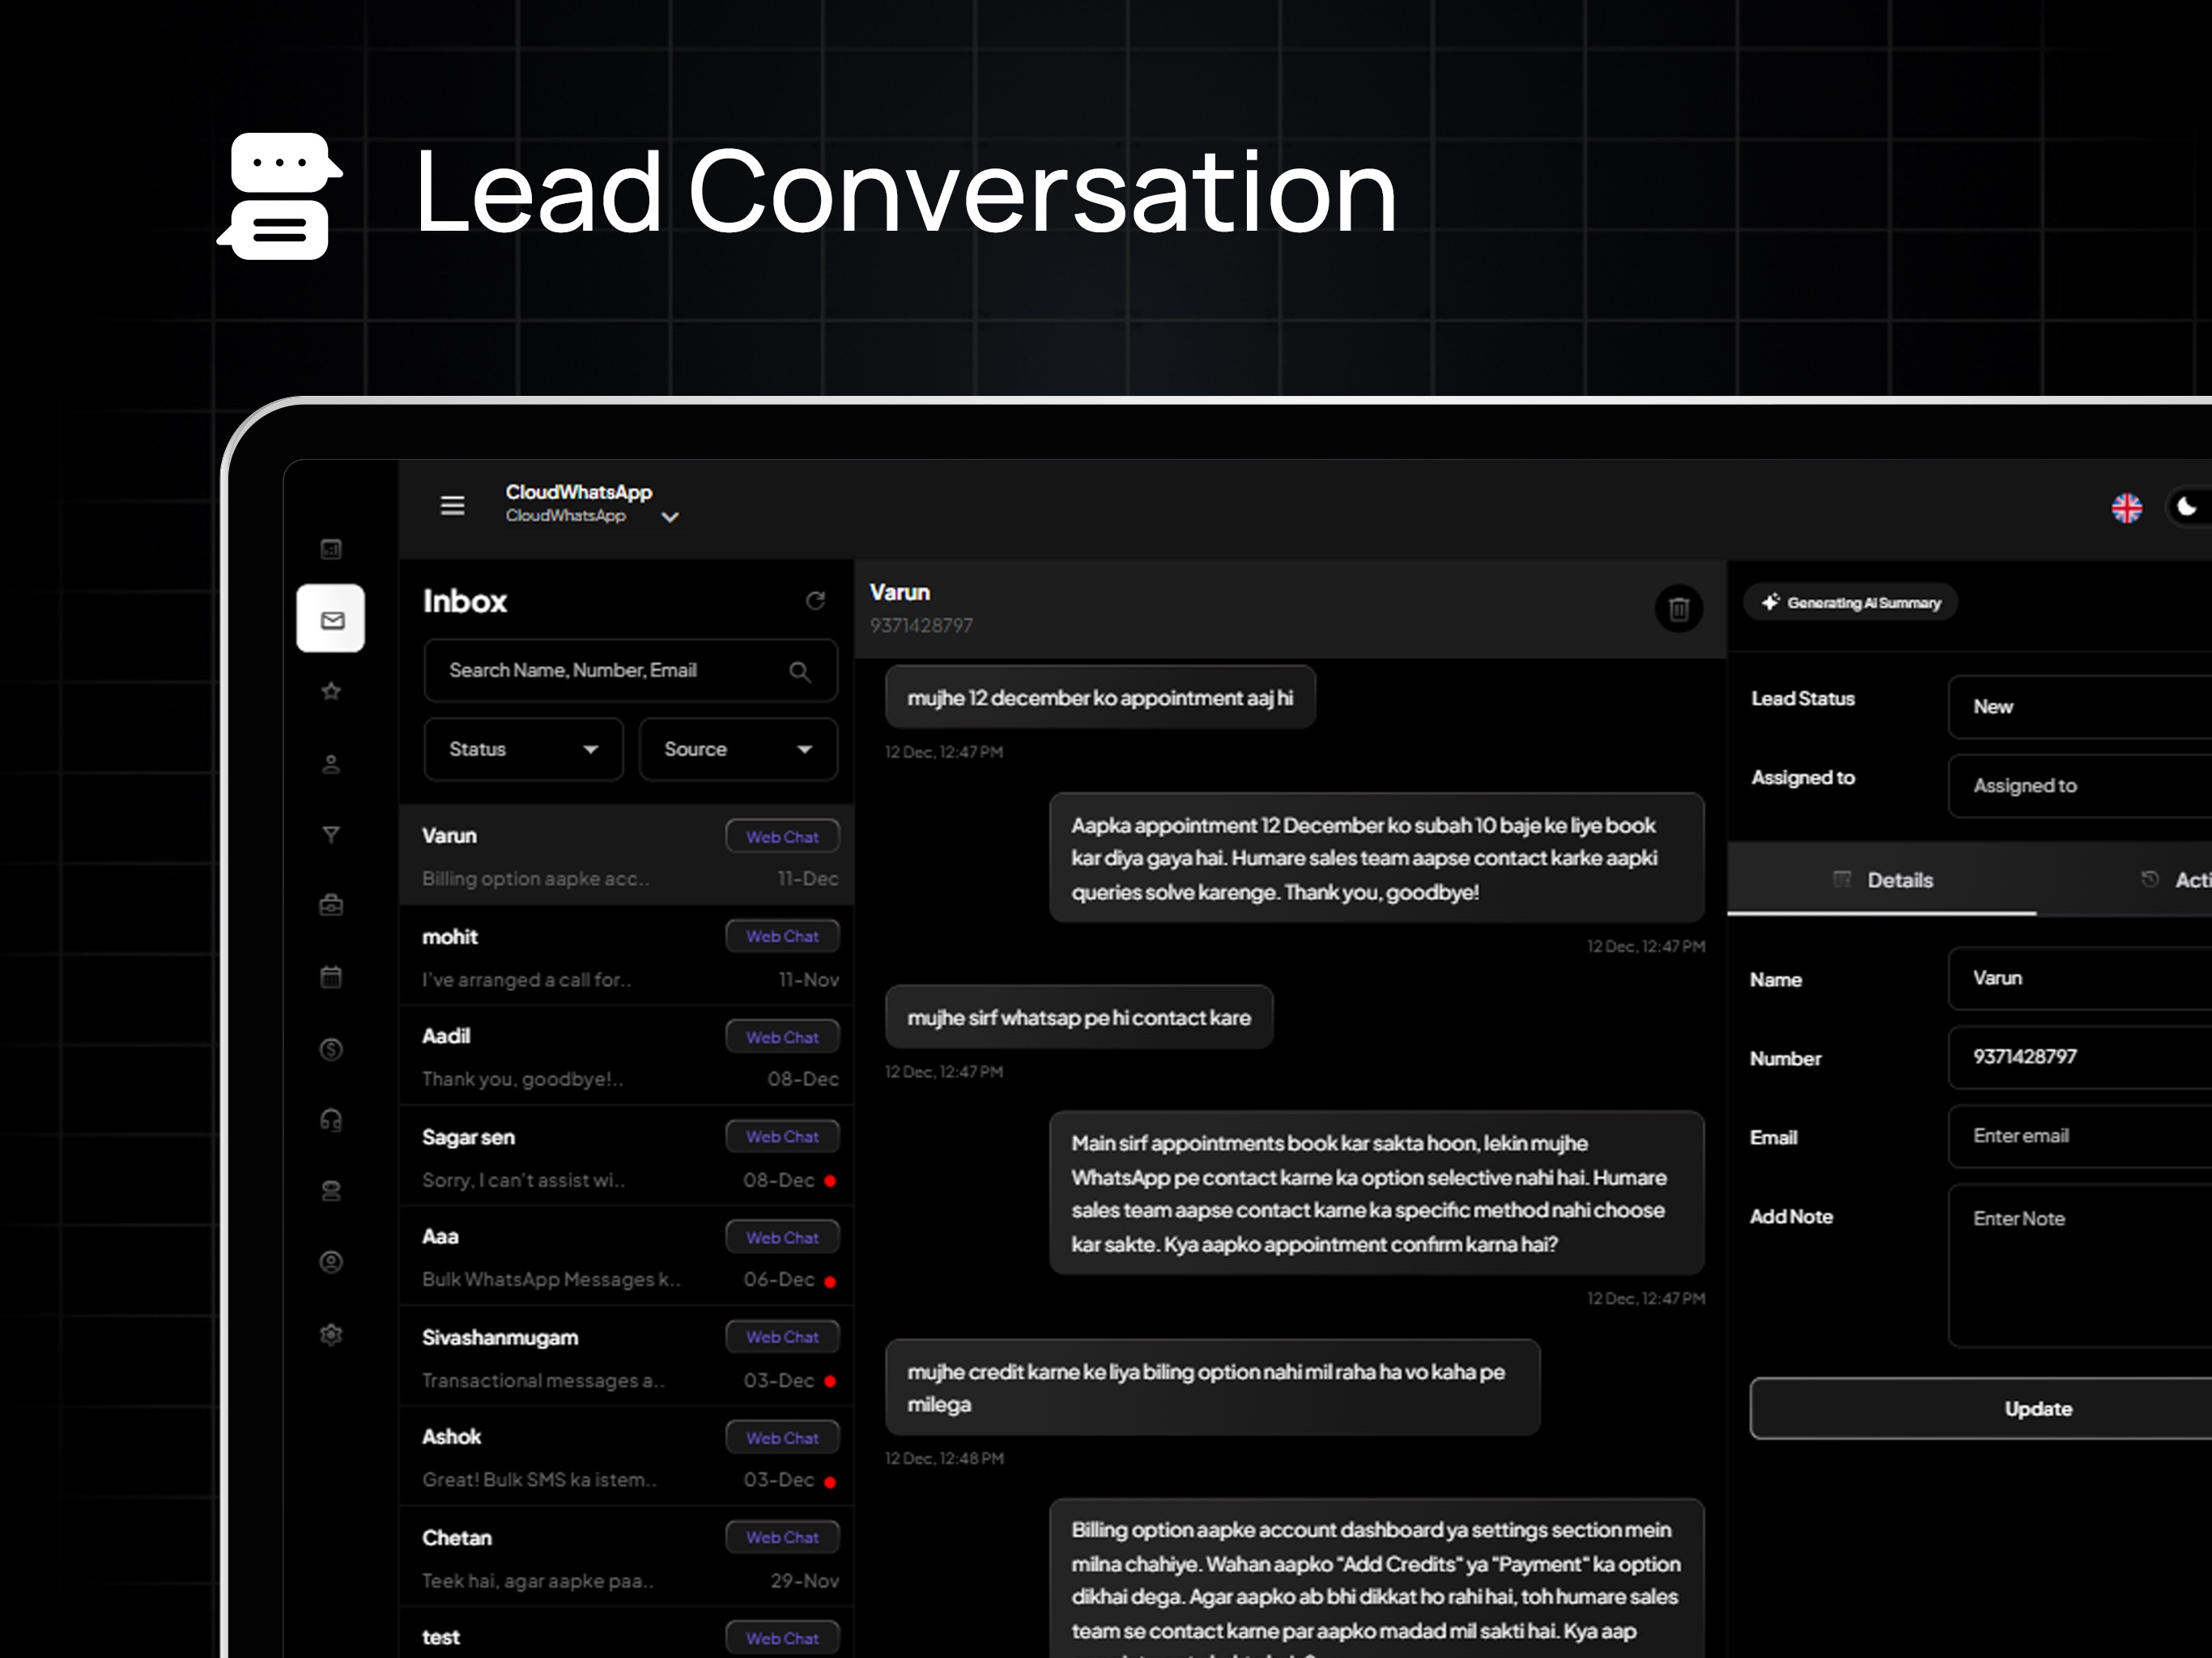The height and width of the screenshot is (1658, 2212).
Task: Click the Inbox heading
Action: click(x=465, y=601)
